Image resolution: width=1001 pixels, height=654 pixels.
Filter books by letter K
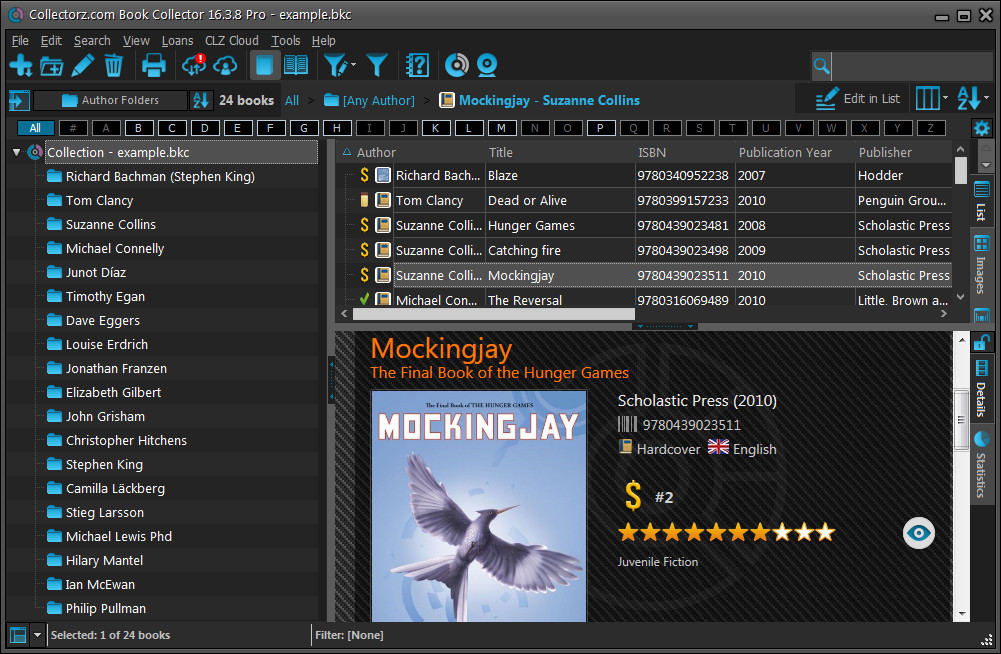pos(435,128)
